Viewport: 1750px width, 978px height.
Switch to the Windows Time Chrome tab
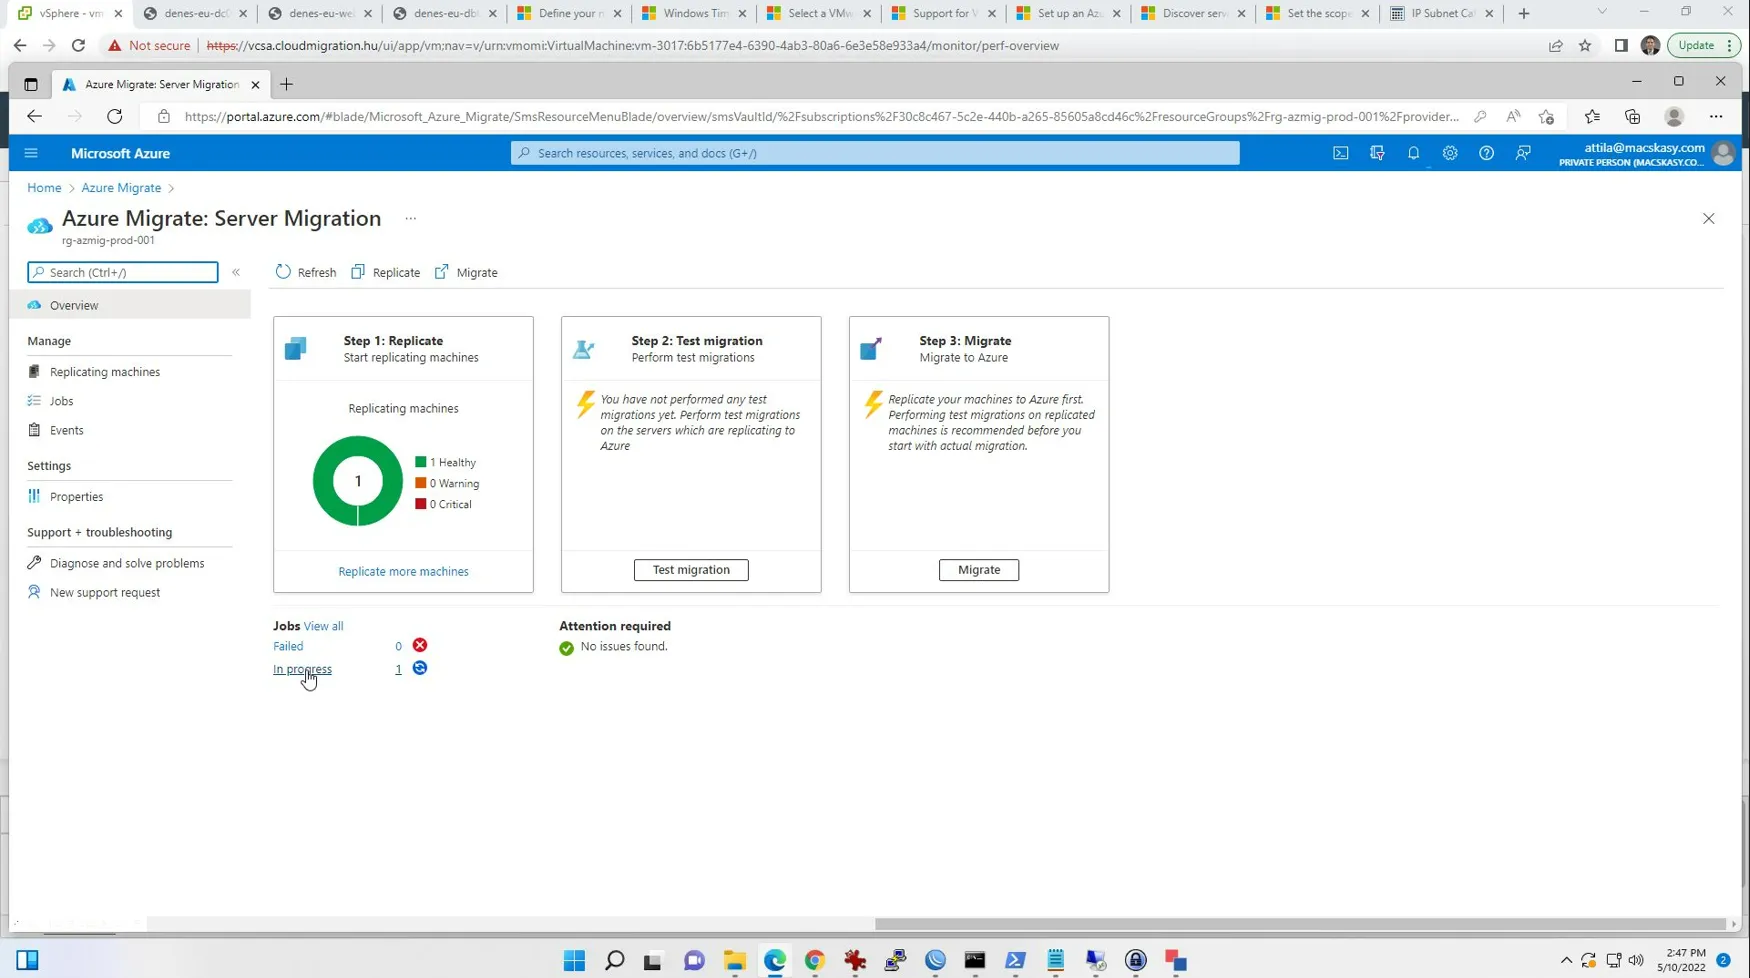point(692,14)
